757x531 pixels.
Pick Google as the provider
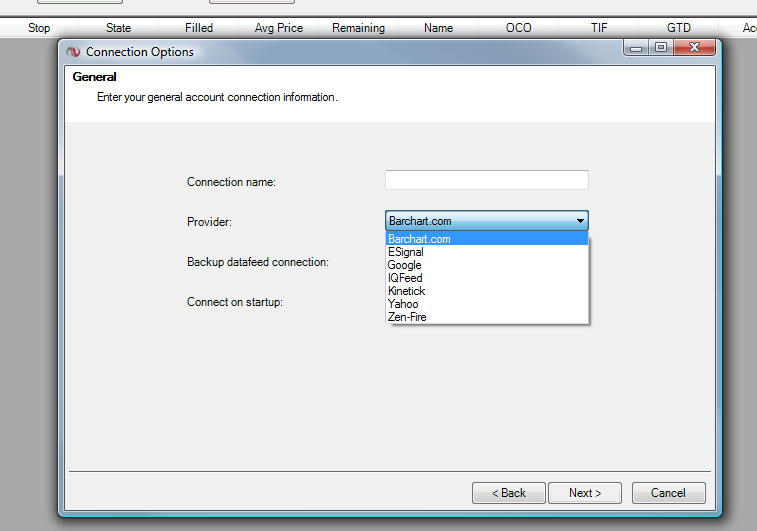487,265
